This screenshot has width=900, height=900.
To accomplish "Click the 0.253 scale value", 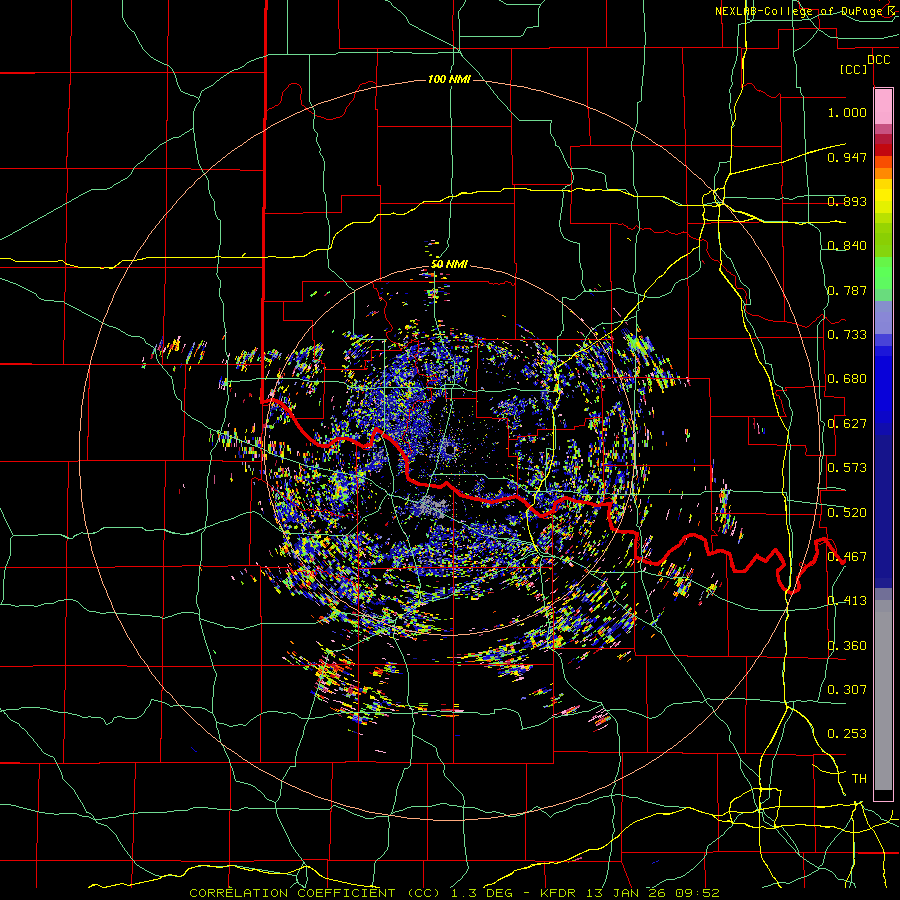I will click(x=847, y=734).
